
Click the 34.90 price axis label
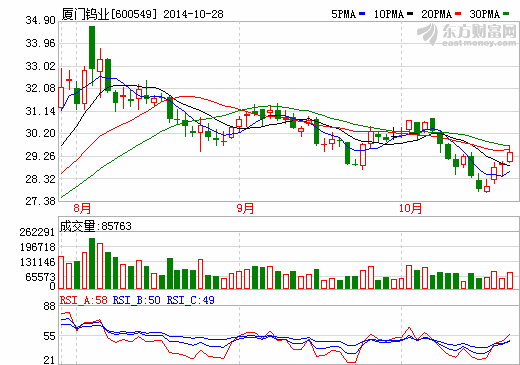click(x=40, y=20)
